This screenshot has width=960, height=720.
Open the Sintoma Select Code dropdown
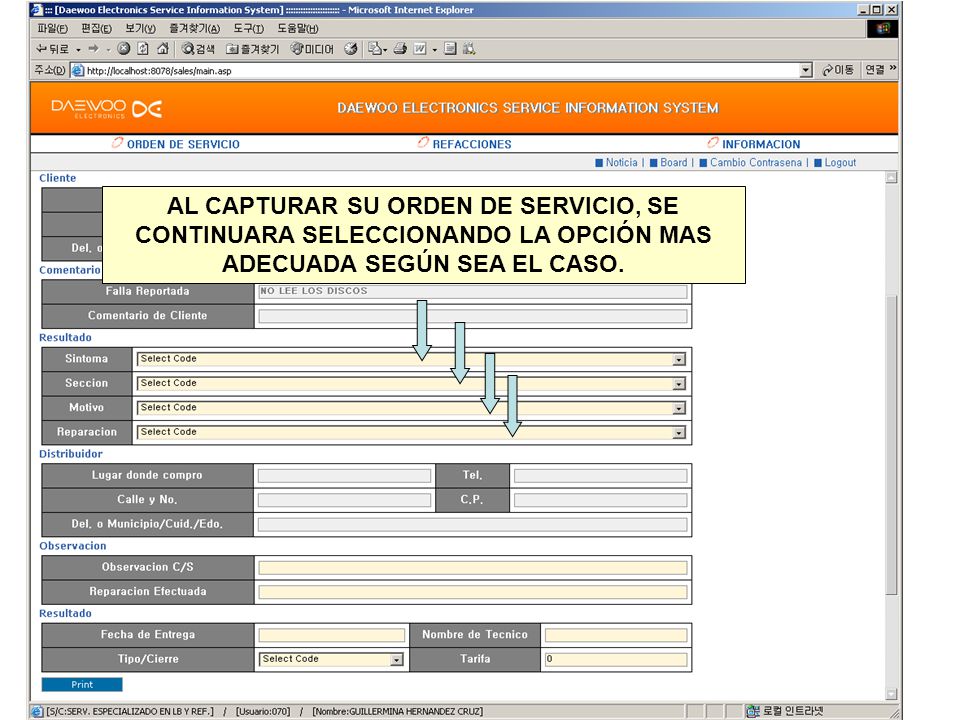click(x=411, y=359)
